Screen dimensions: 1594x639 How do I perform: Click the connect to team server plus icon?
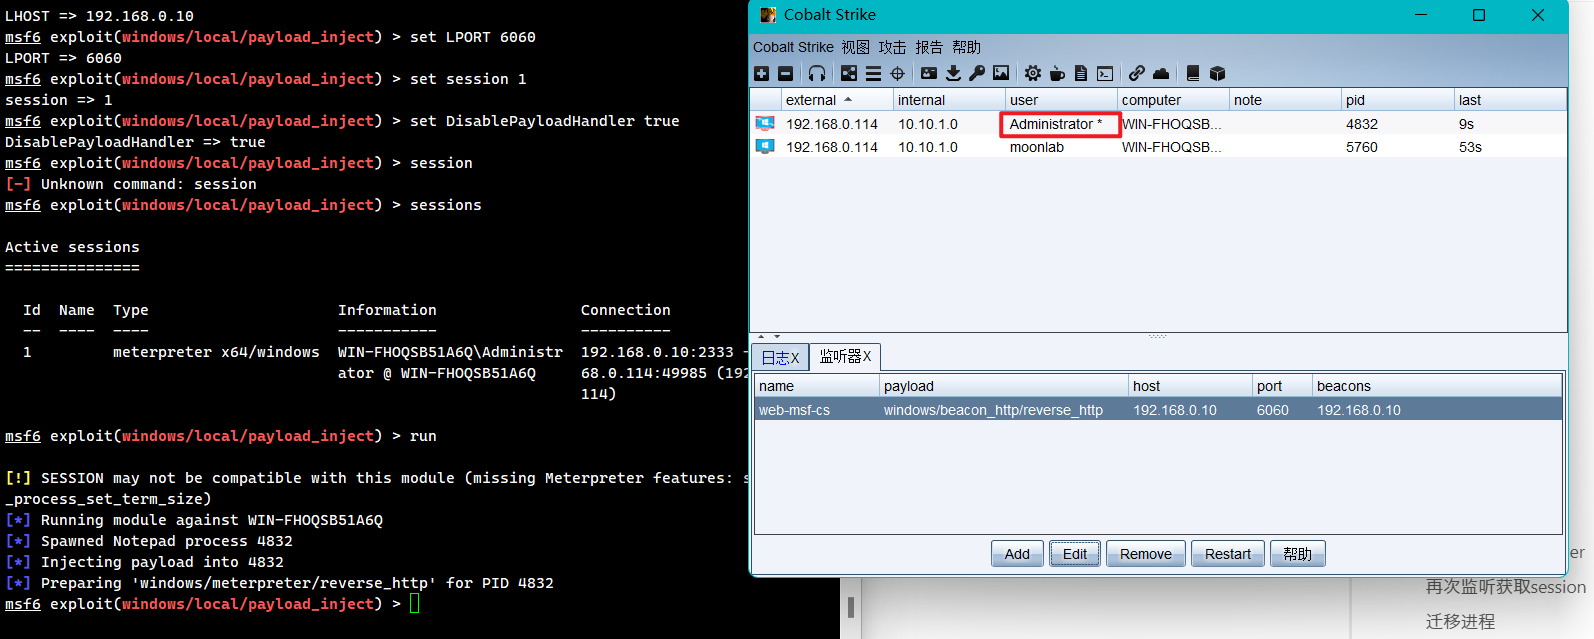pyautogui.click(x=761, y=73)
